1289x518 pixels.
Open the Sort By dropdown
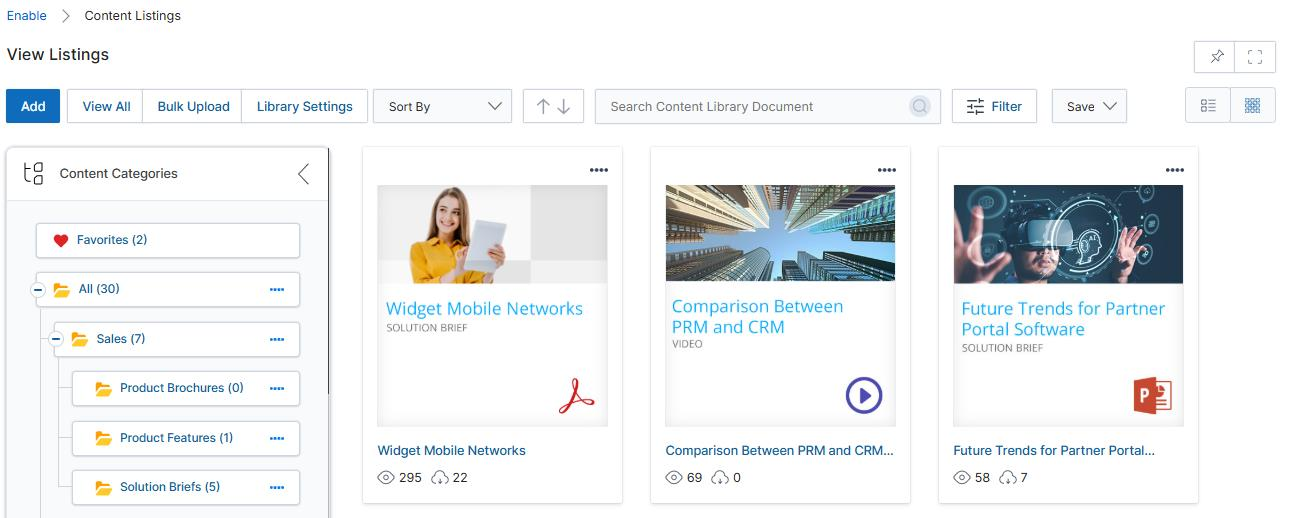pos(442,106)
